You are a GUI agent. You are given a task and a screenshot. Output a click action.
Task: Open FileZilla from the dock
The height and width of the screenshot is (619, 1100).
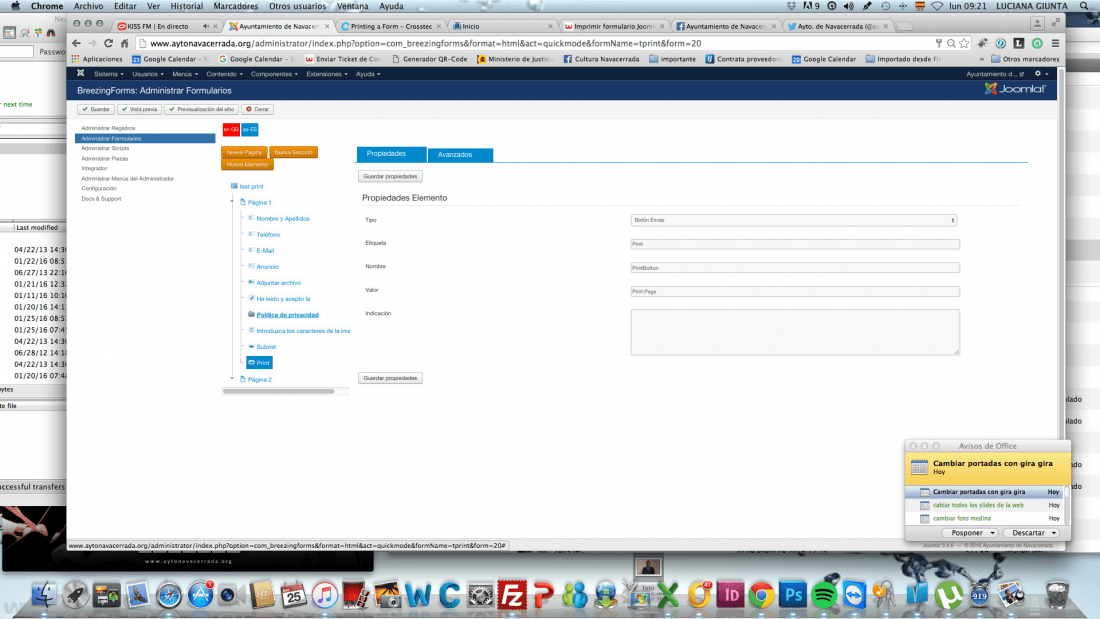(512, 595)
